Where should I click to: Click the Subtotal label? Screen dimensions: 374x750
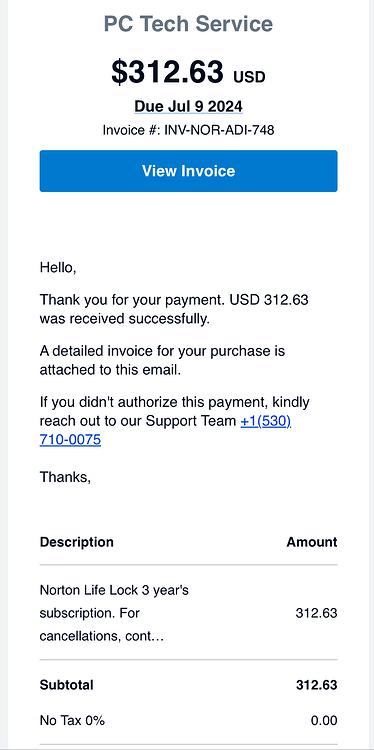click(66, 685)
